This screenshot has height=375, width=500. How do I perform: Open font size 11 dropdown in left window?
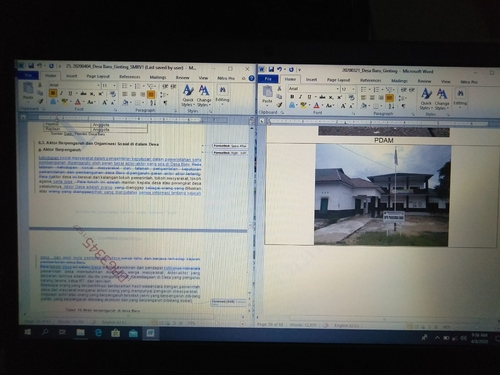109,86
